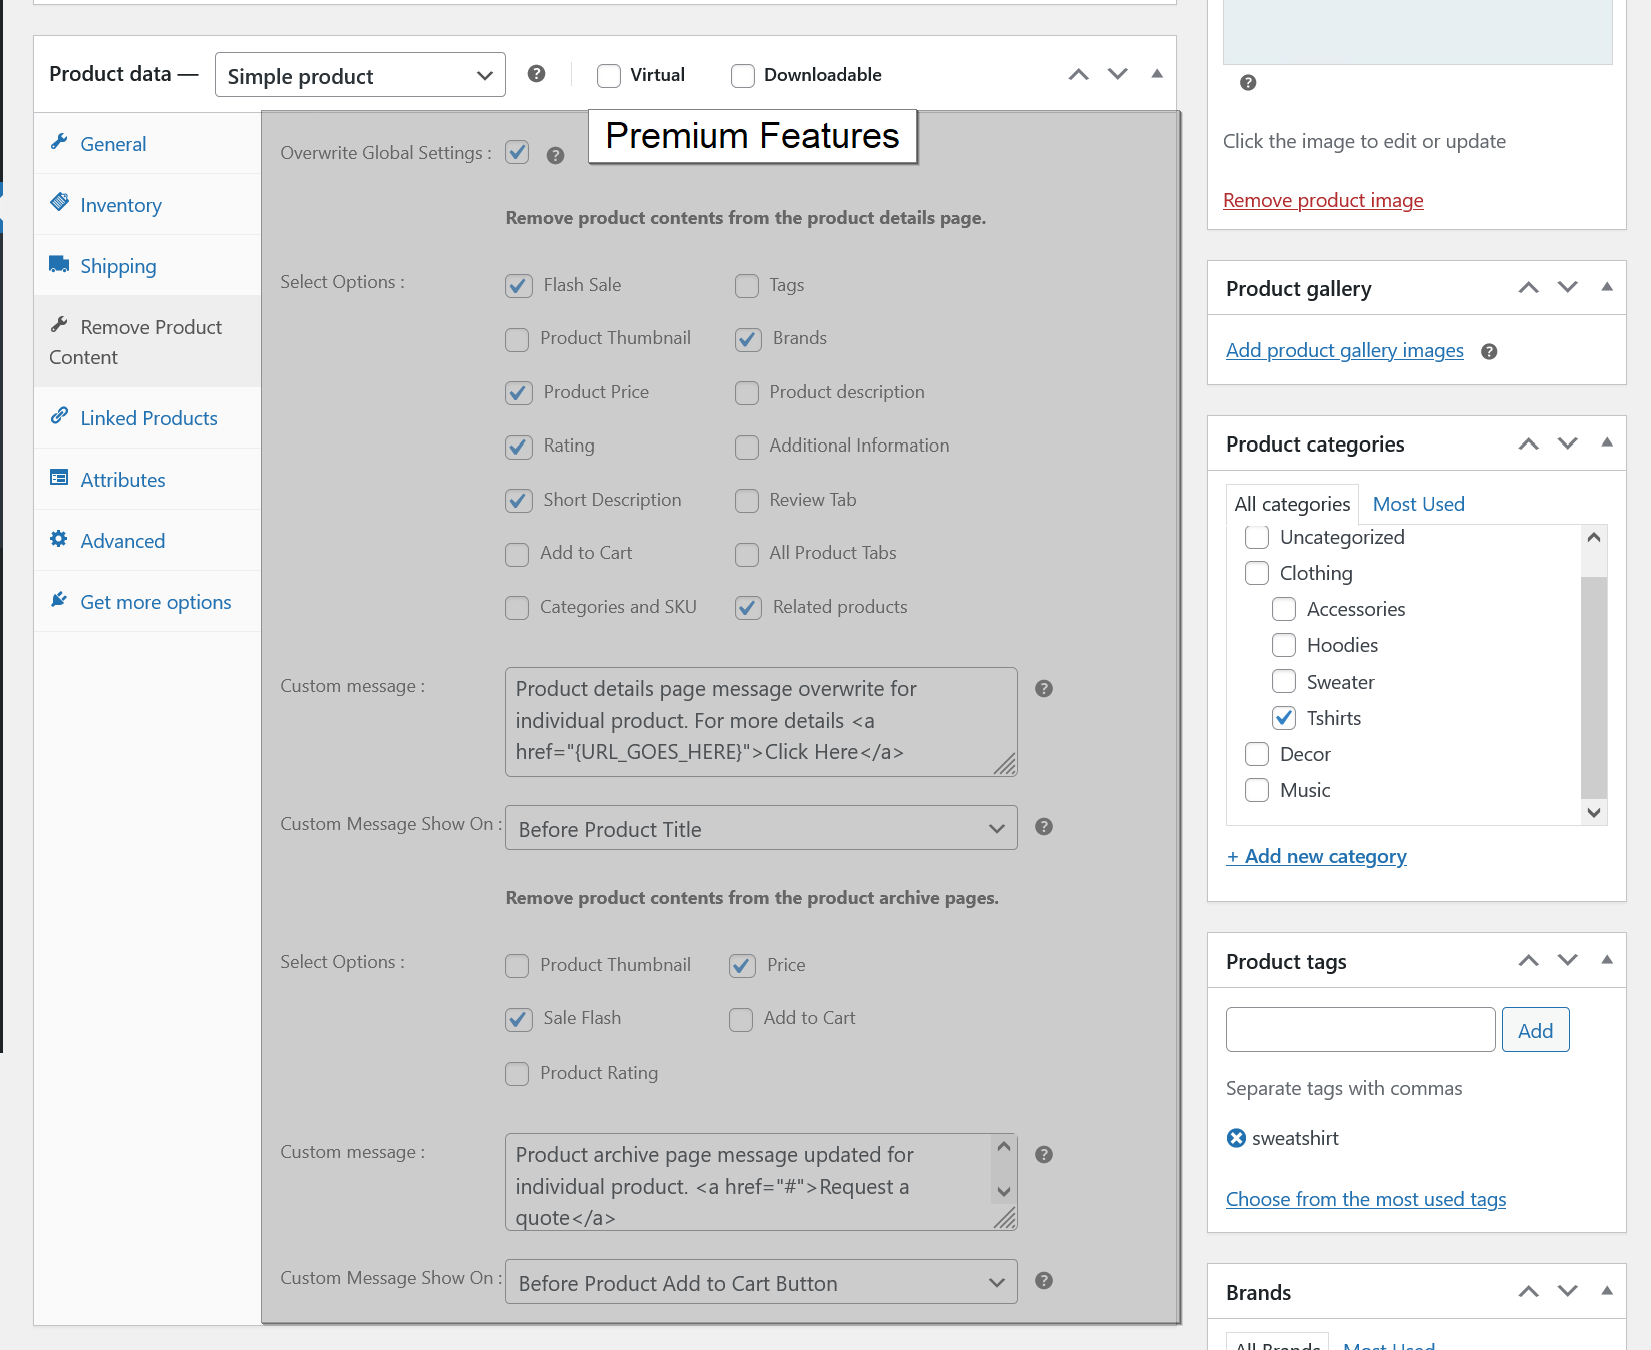Tick the Hoodies category checkbox
Screen dimensions: 1651x1350
pyautogui.click(x=1284, y=646)
